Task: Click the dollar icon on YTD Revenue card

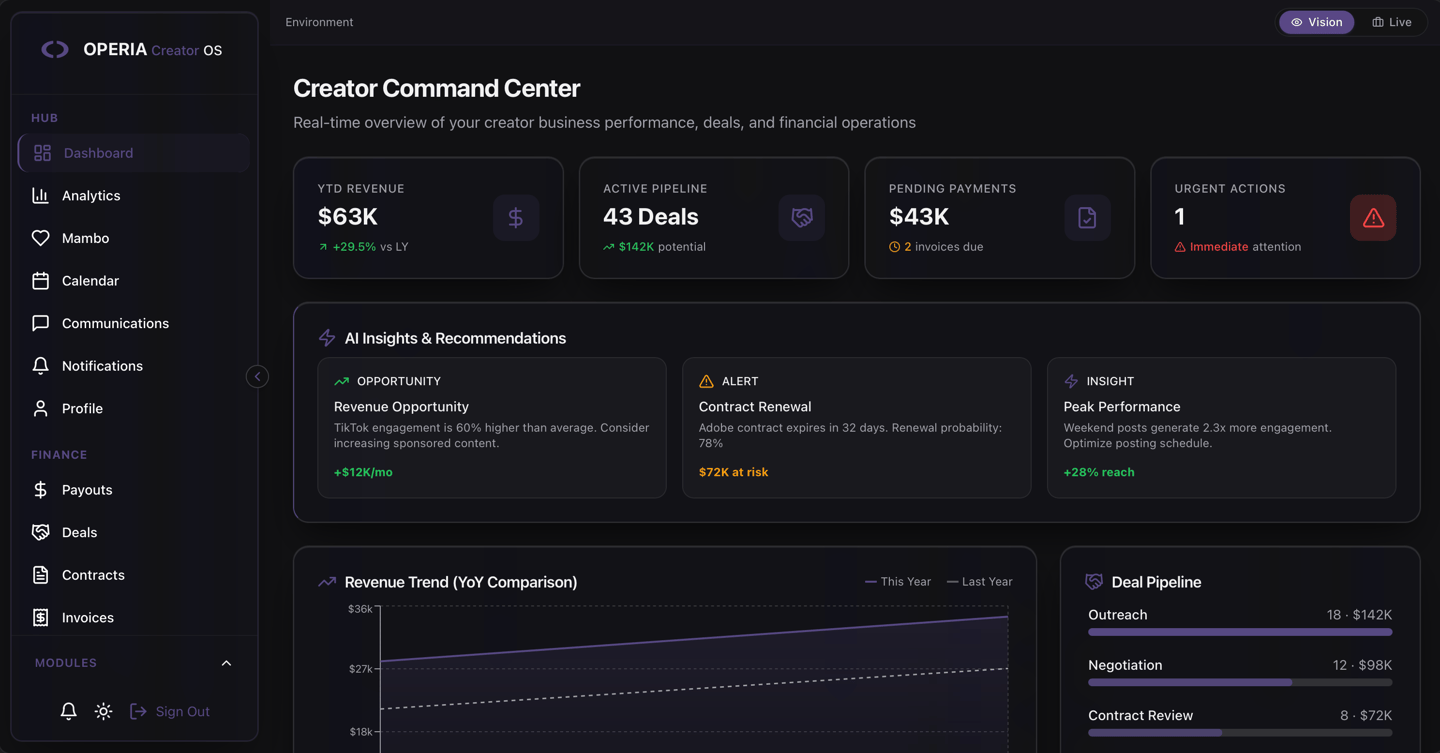Action: coord(516,218)
